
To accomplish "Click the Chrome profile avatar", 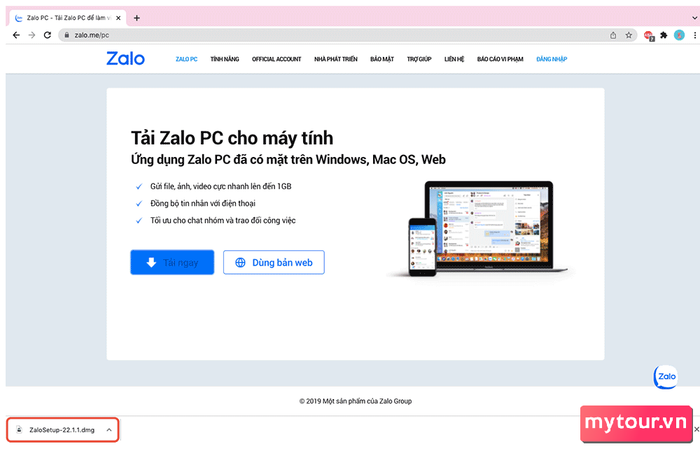I will [679, 35].
